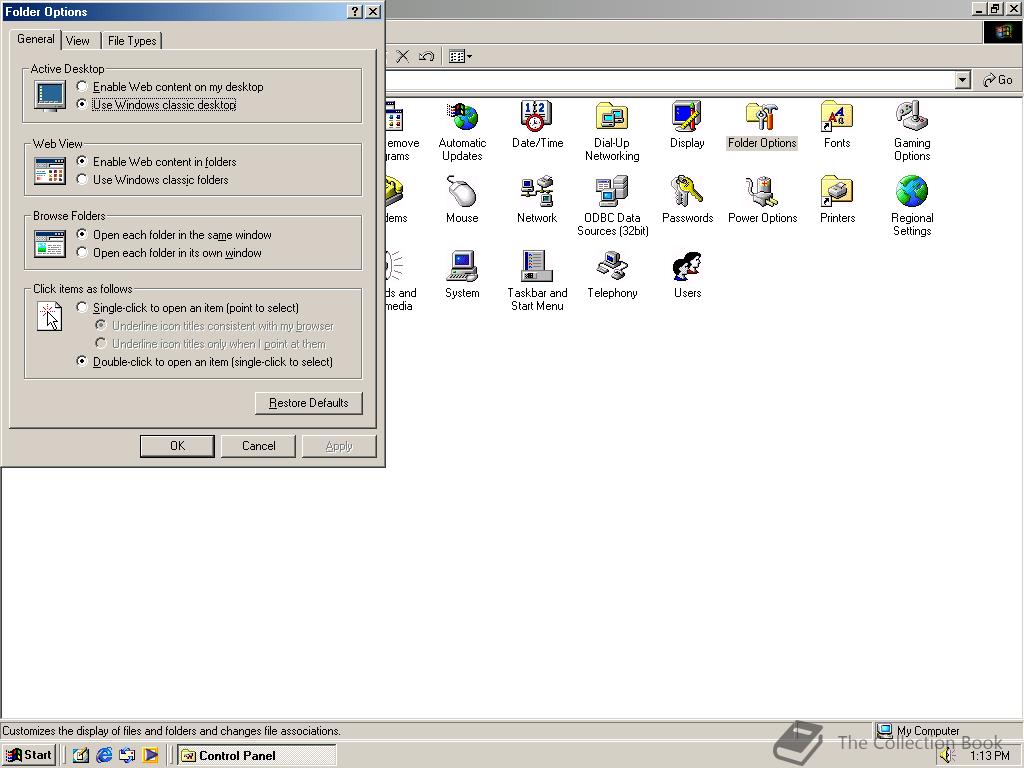Open Outlook Express quick launch icon

(127, 755)
